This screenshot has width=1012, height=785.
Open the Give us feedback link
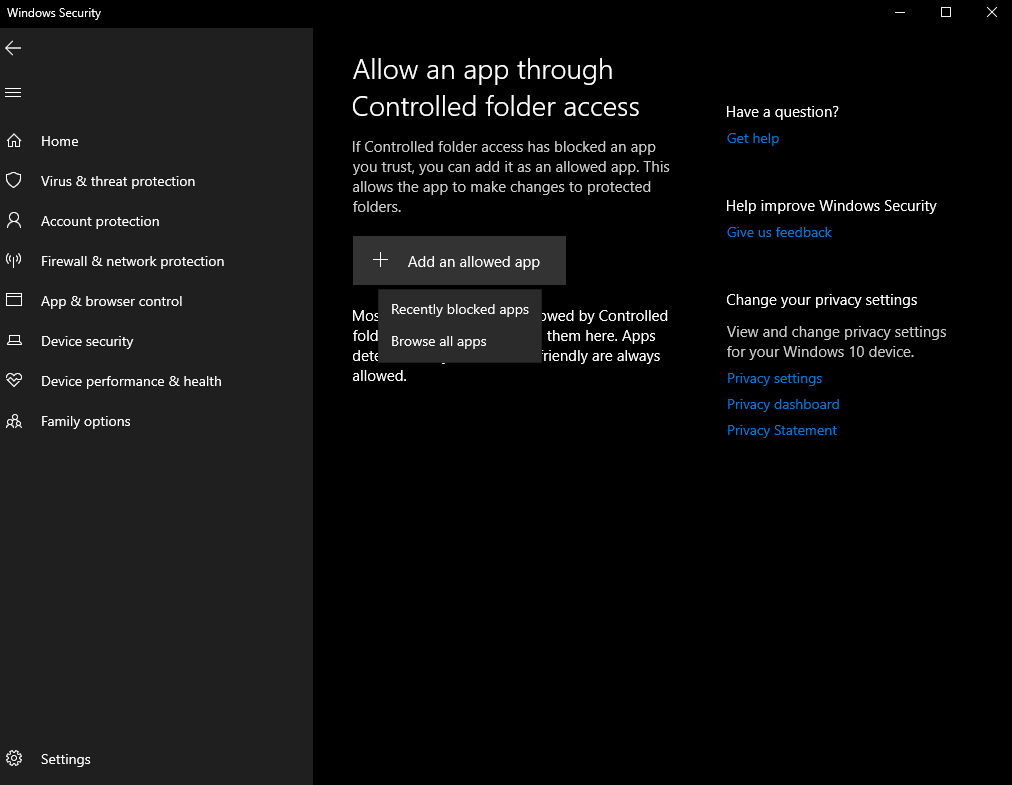click(x=779, y=232)
